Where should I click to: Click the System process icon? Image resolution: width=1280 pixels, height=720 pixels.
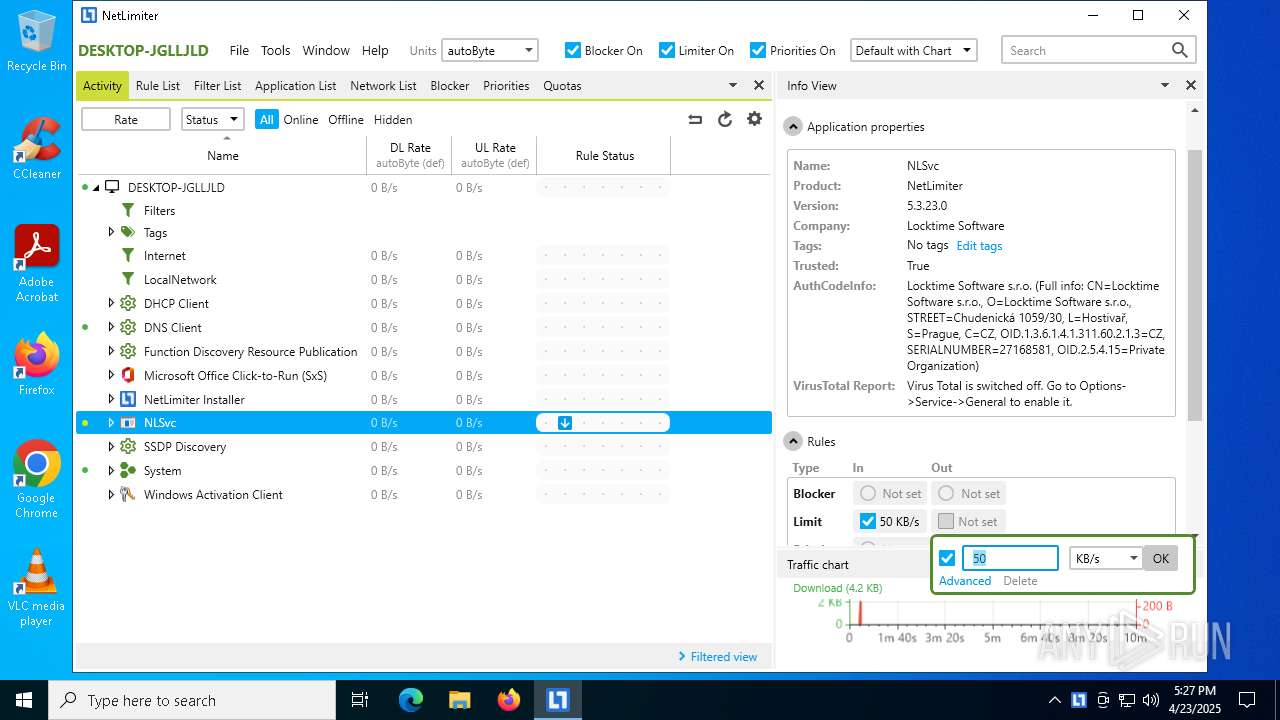(128, 470)
